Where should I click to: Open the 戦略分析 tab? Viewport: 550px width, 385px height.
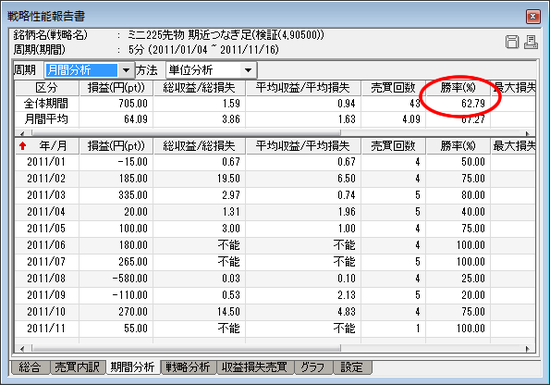(188, 367)
